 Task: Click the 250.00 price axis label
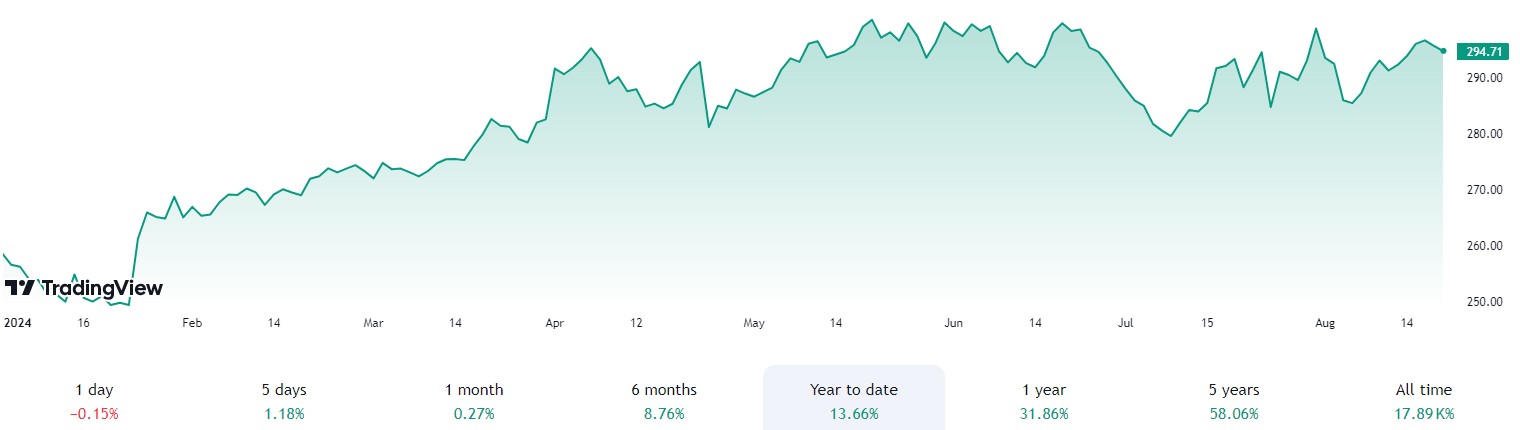point(1483,302)
